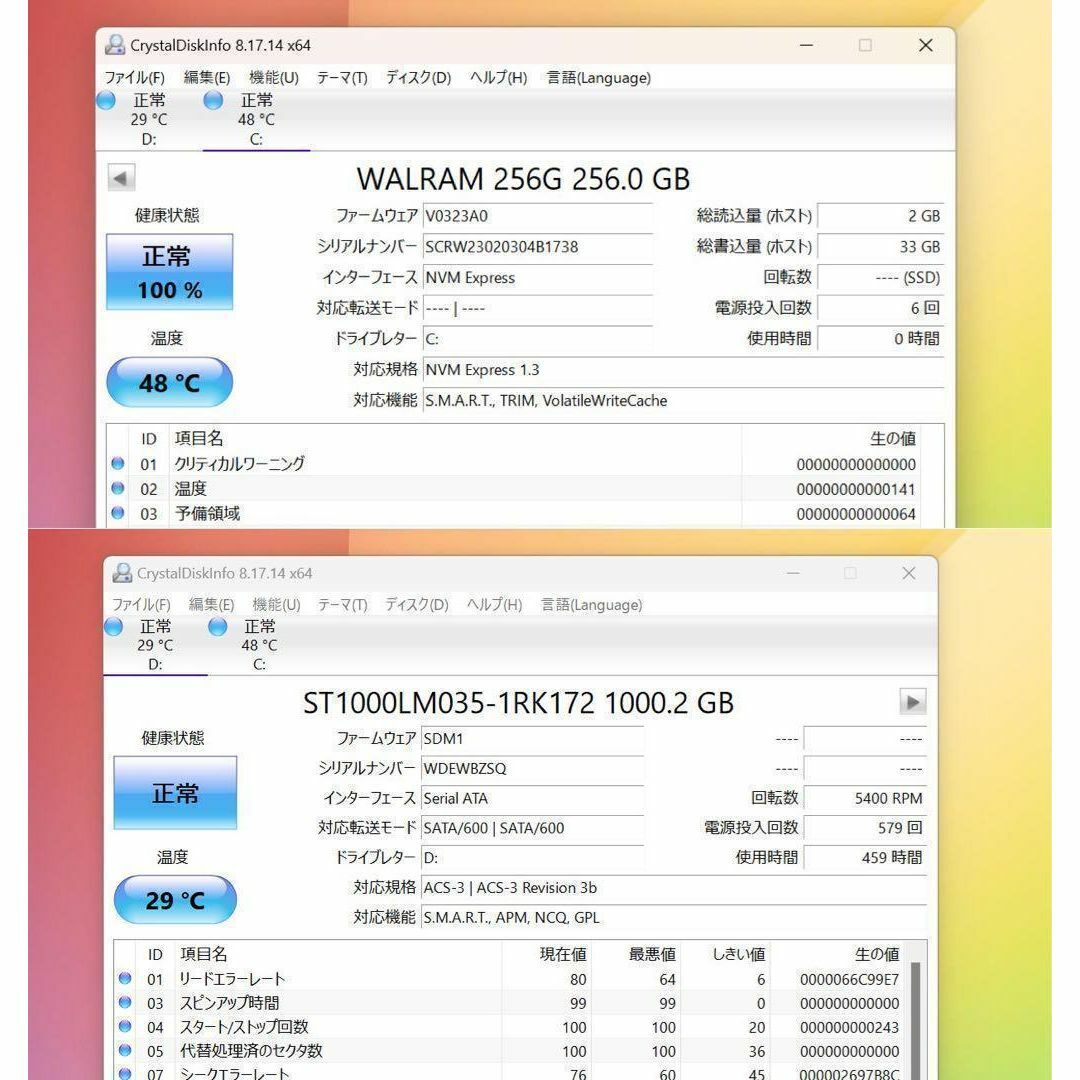The height and width of the screenshot is (1080, 1080).
Task: Click 対応規格 field ACS-3 | ACS-3 Revision 3b
Action: [x=674, y=888]
